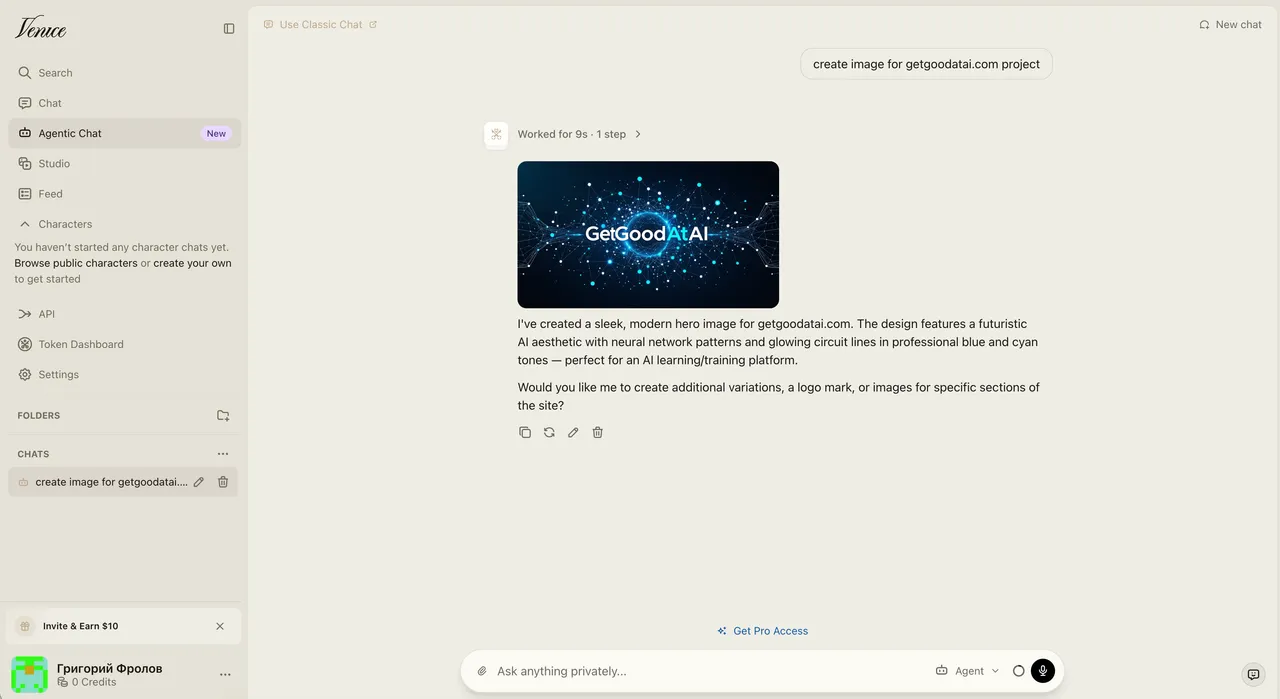Open the generated GetGoodAtAI image
The height and width of the screenshot is (699, 1280).
coord(648,235)
